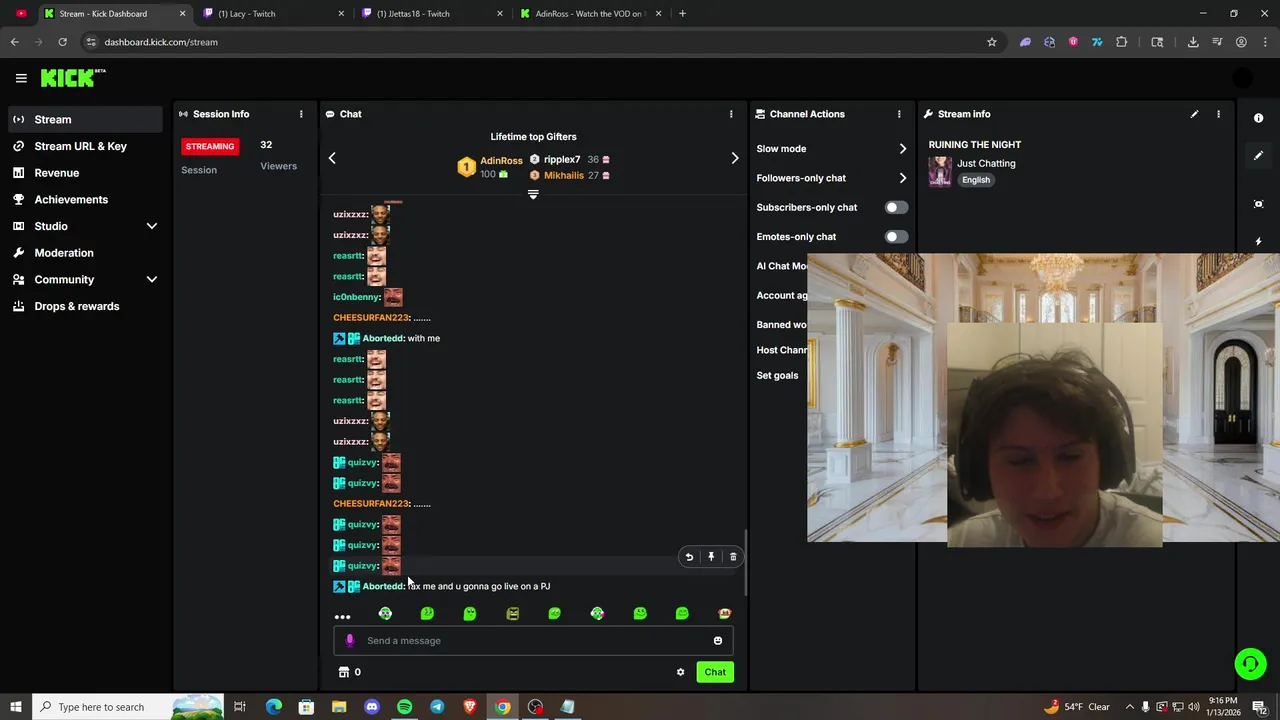The width and height of the screenshot is (1280, 720).
Task: Bookmark this page with star icon
Action: (x=992, y=42)
